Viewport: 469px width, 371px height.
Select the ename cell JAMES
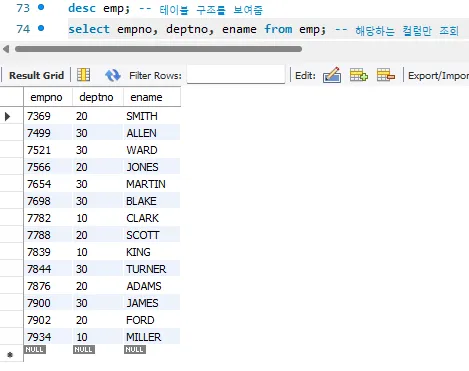coord(152,303)
